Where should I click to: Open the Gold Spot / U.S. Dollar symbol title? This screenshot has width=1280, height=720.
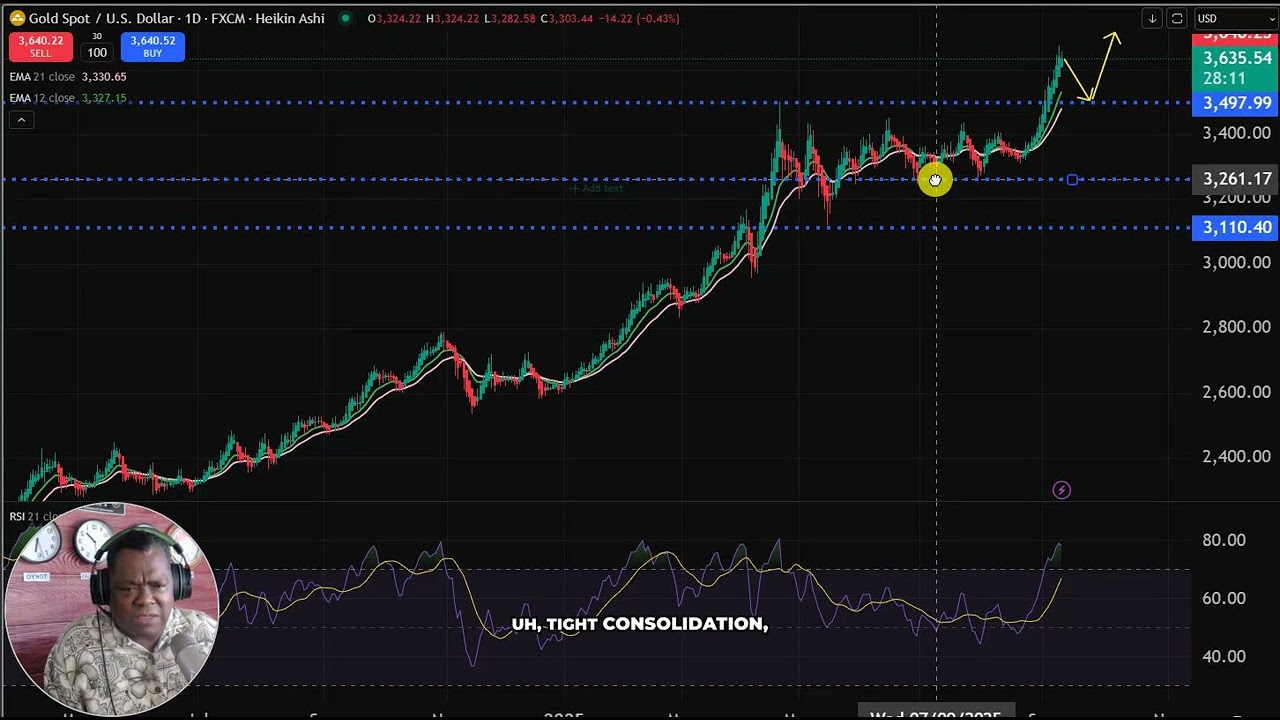(x=177, y=18)
